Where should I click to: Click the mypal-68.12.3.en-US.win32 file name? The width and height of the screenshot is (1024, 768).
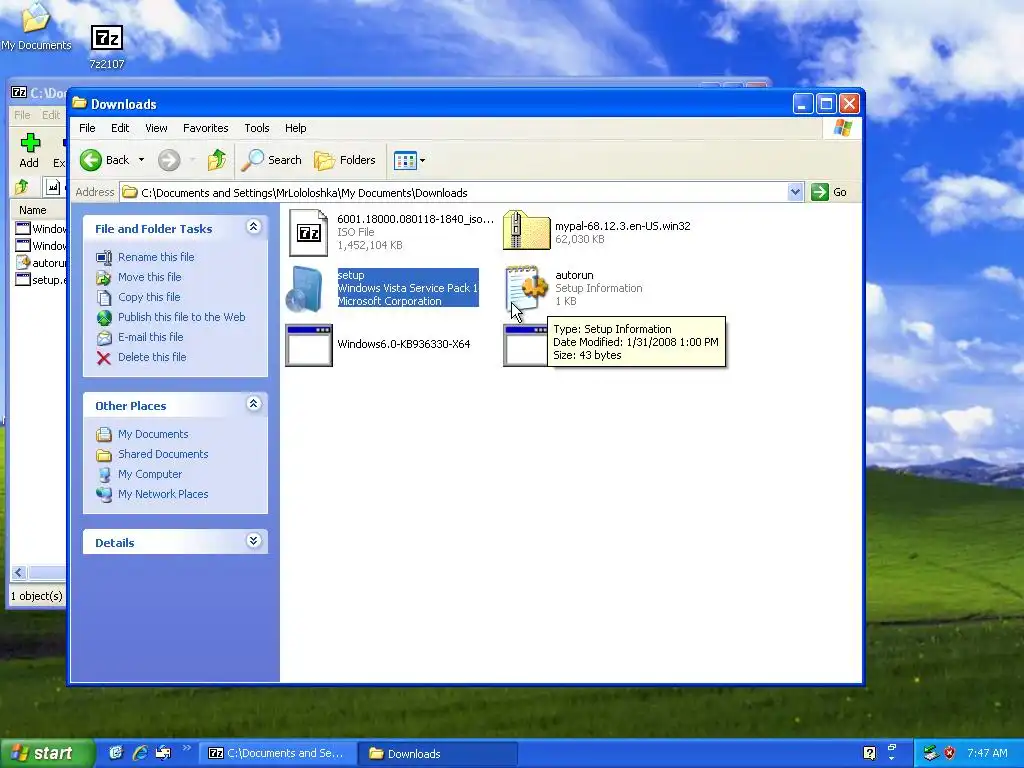pos(622,226)
